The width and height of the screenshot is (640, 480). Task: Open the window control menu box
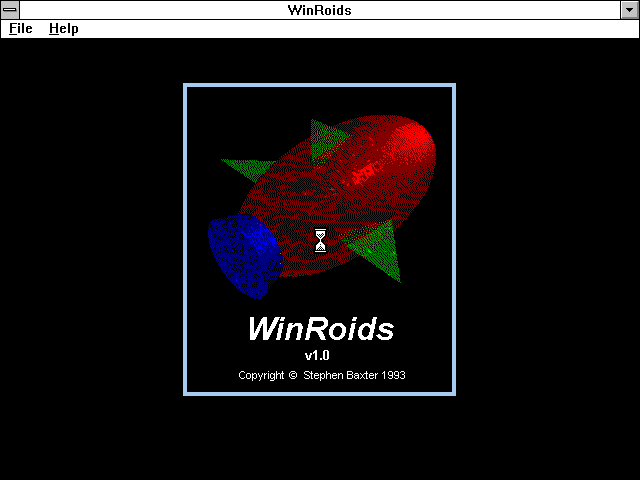point(10,10)
